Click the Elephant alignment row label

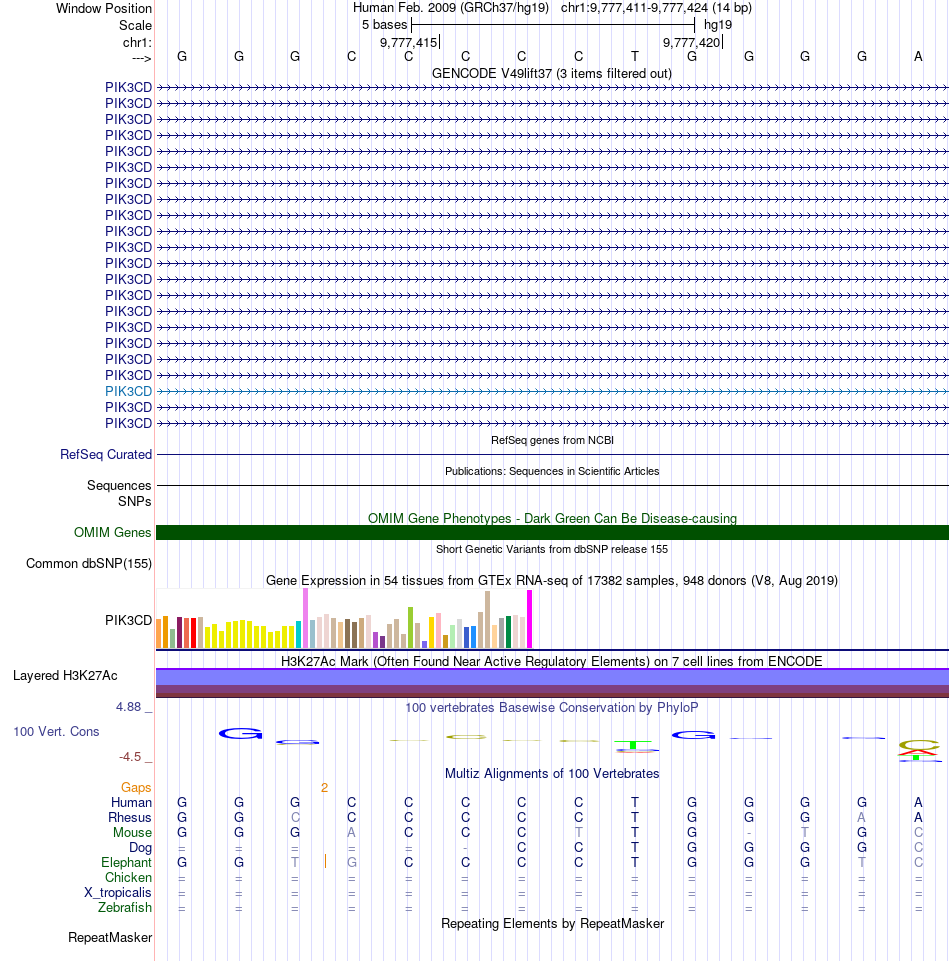click(126, 862)
